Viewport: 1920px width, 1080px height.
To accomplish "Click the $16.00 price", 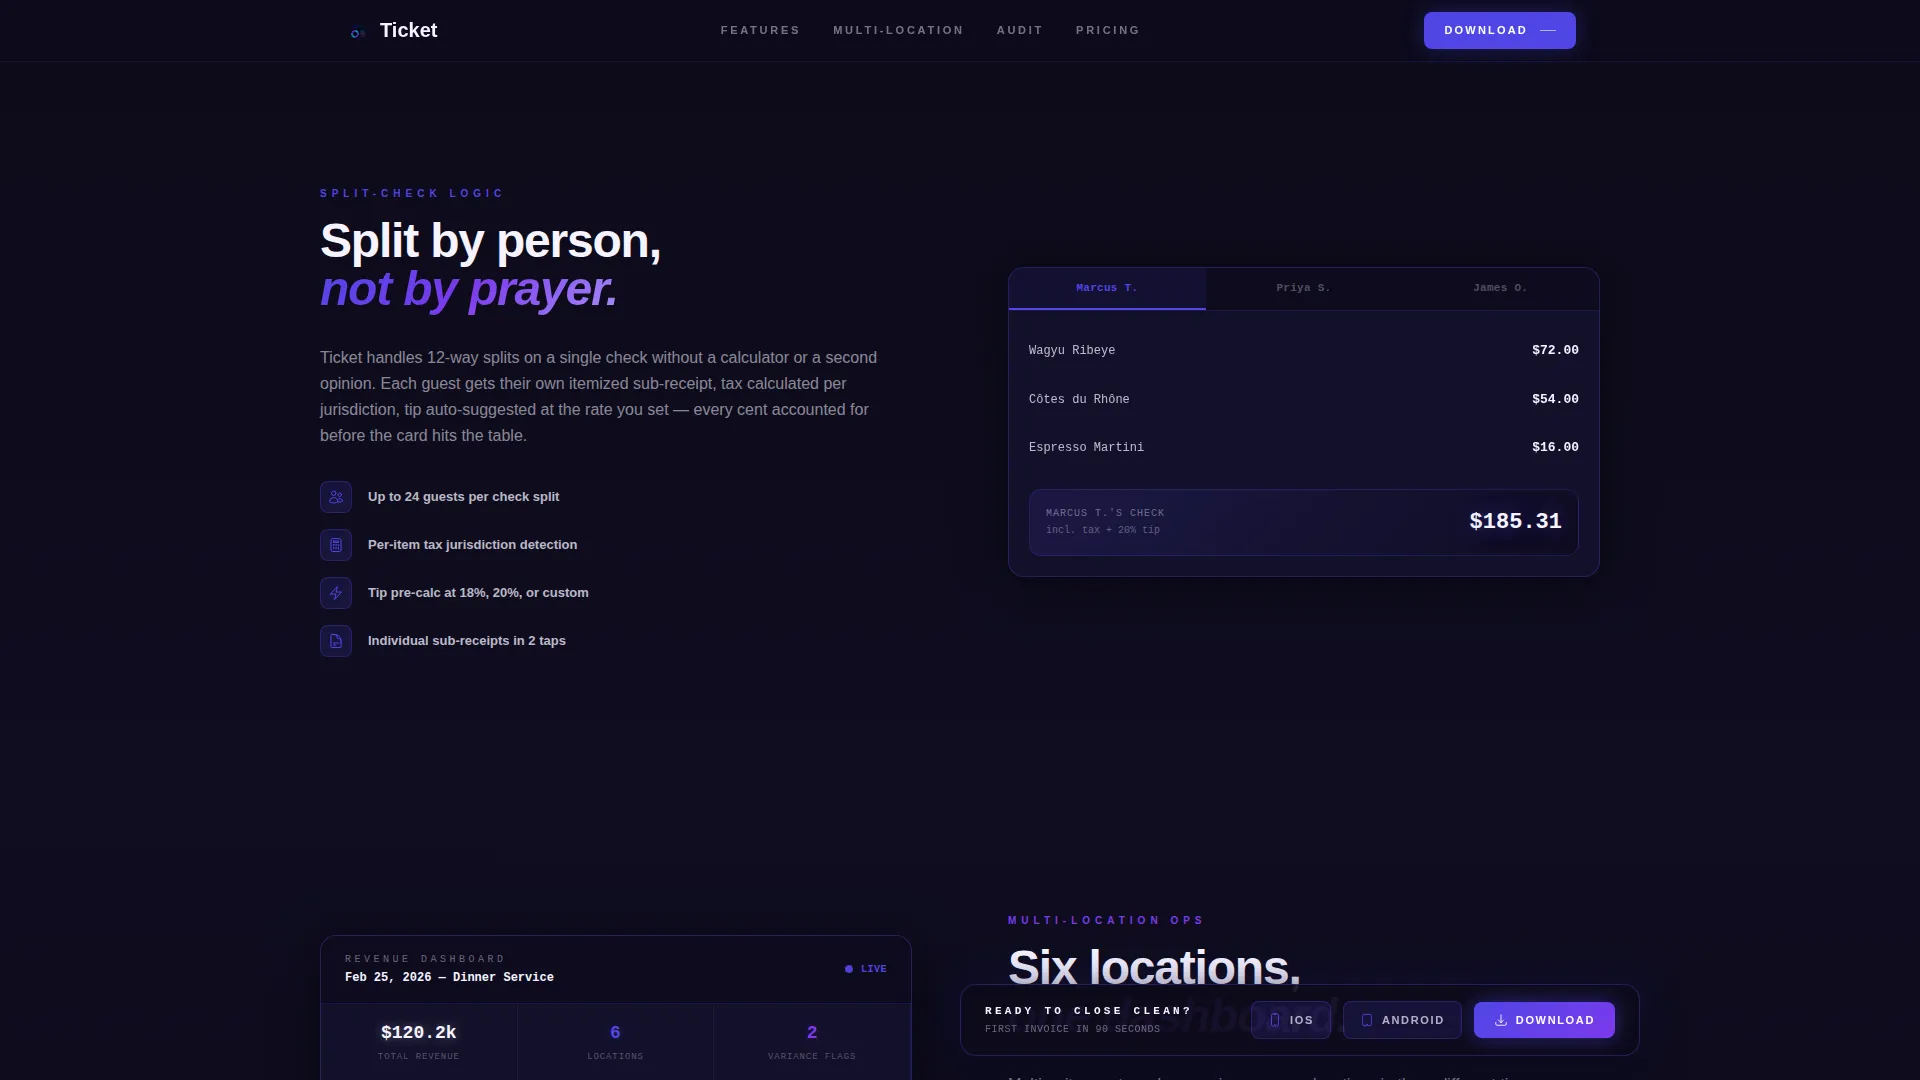I will (x=1555, y=447).
